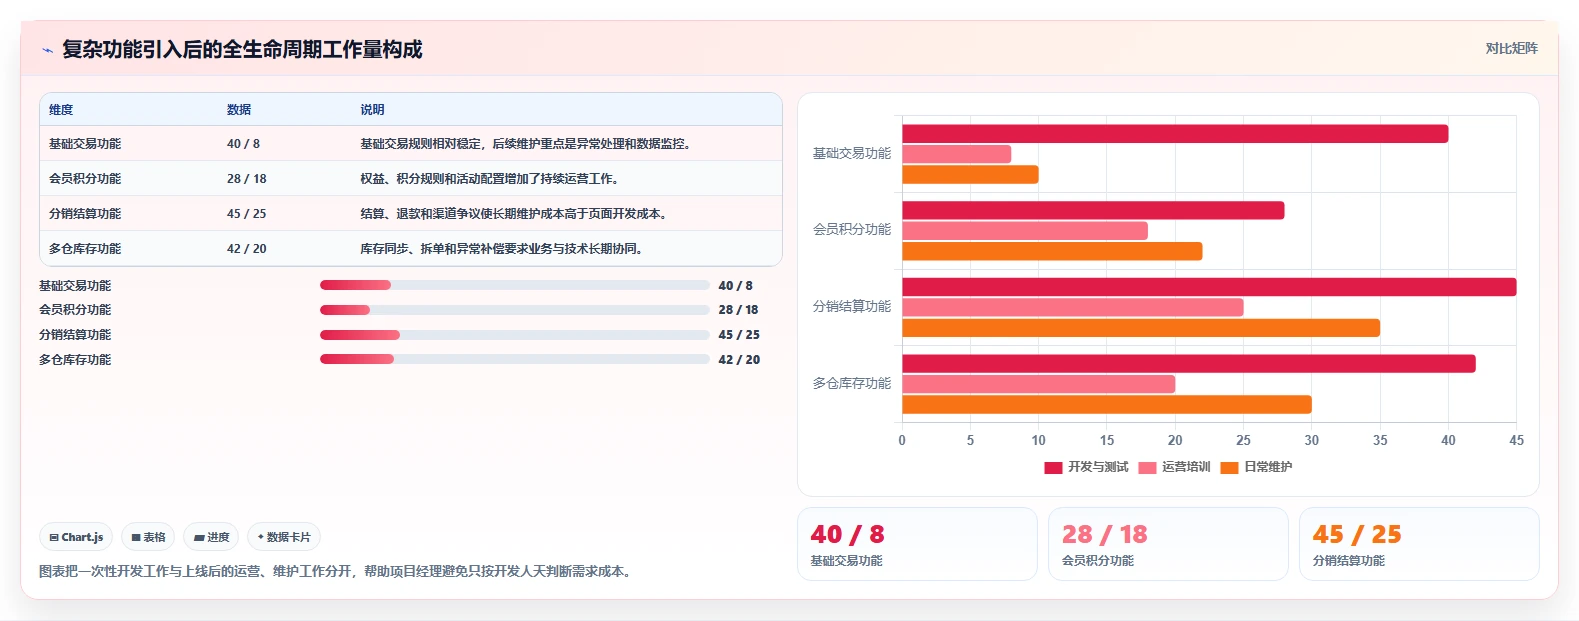
Task: Toggle the 日常维护 legend swatch
Action: pyautogui.click(x=1229, y=467)
